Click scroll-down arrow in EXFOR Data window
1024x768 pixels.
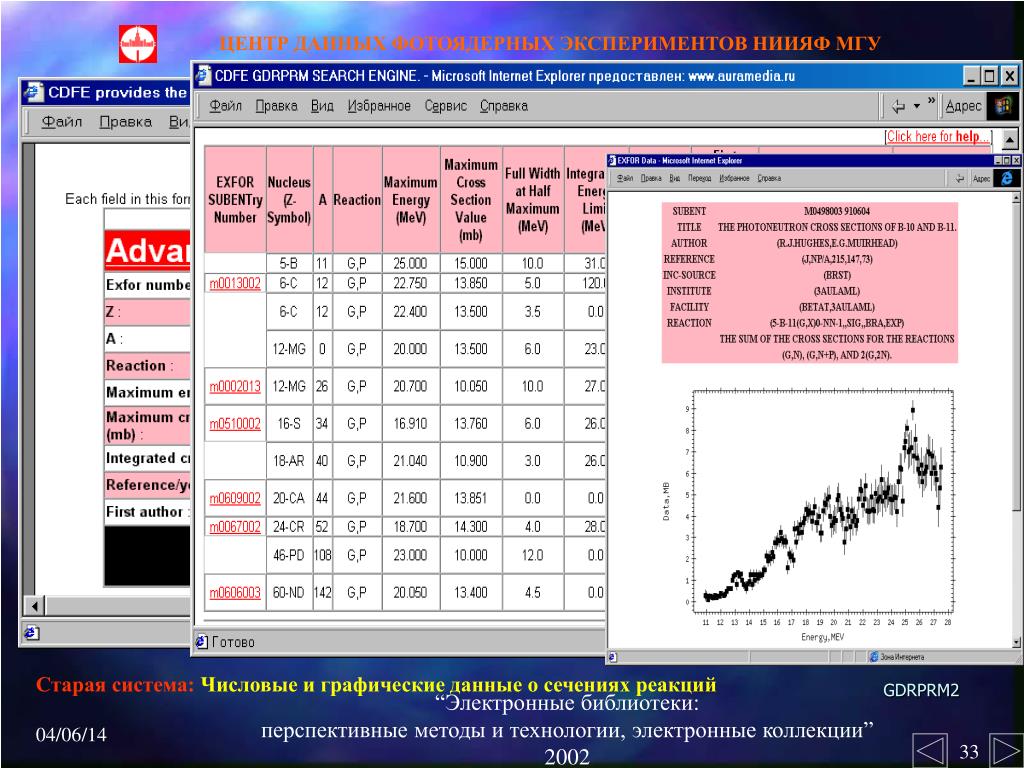coord(1016,643)
